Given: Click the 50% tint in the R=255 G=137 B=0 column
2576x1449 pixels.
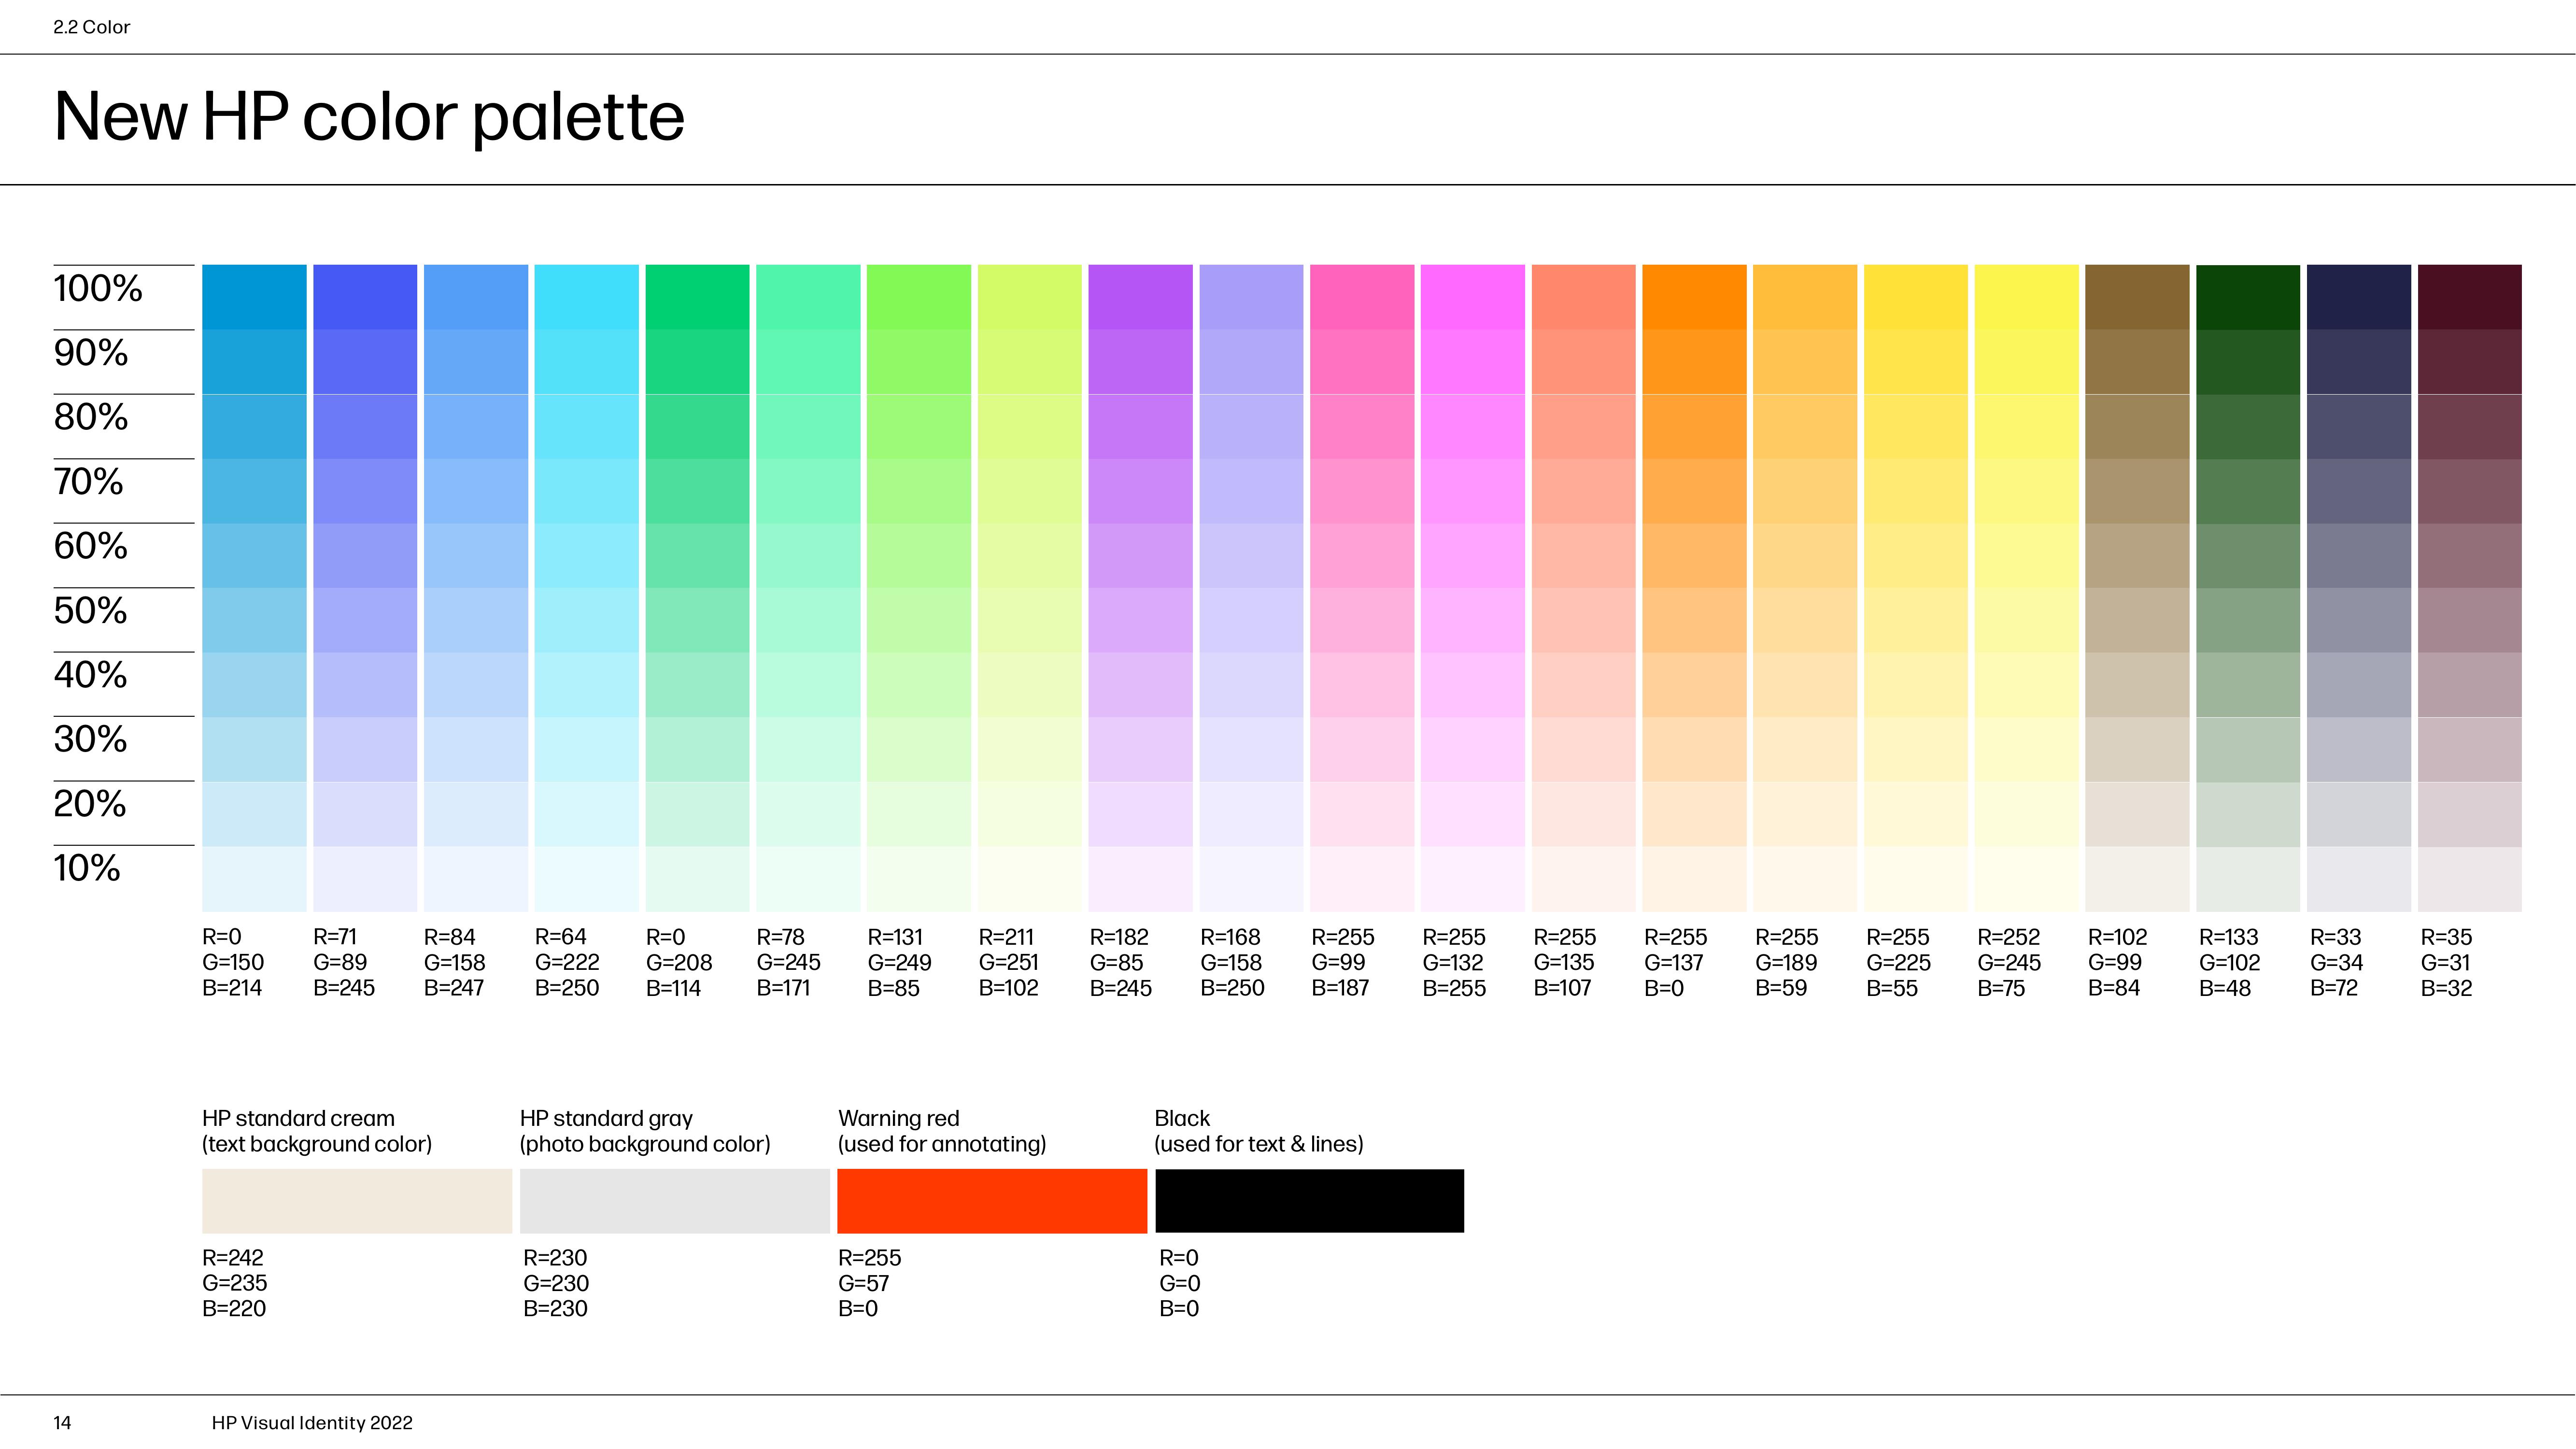Looking at the screenshot, I should (x=1695, y=620).
